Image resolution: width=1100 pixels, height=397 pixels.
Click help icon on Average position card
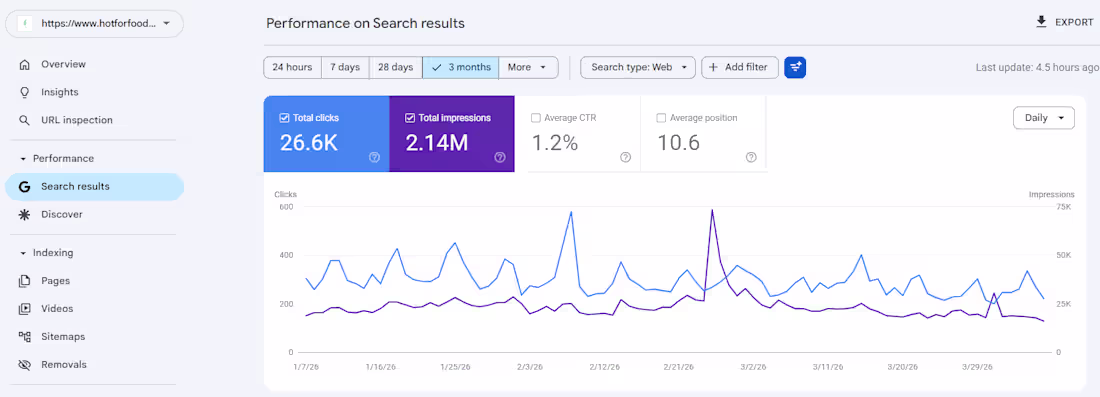pos(751,157)
